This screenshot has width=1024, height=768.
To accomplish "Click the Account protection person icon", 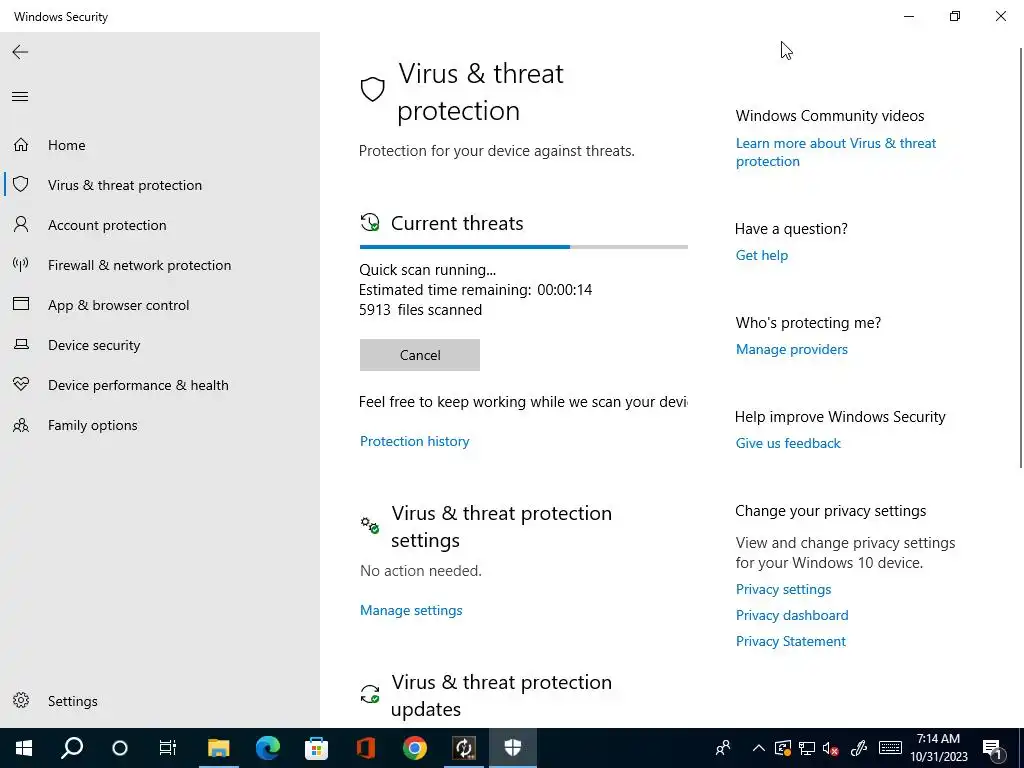I will tap(21, 225).
